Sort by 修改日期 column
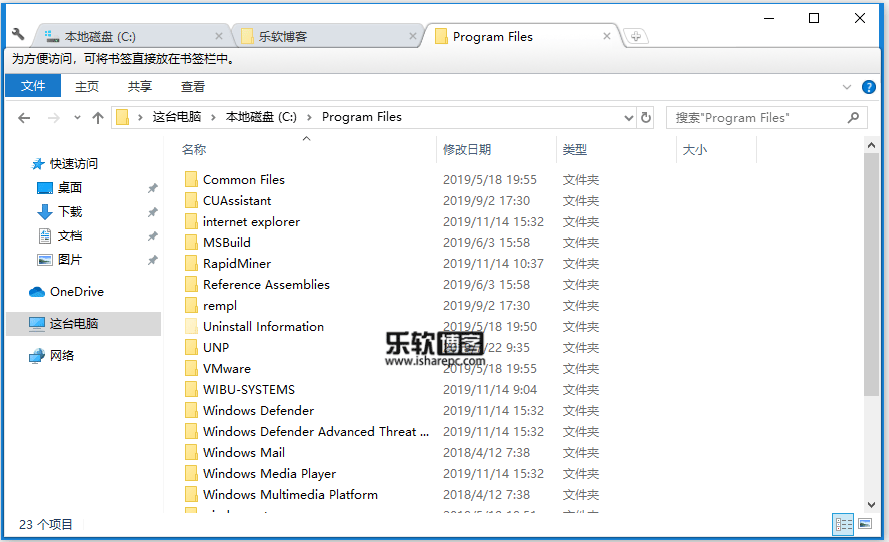The height and width of the screenshot is (542, 889). pyautogui.click(x=467, y=149)
